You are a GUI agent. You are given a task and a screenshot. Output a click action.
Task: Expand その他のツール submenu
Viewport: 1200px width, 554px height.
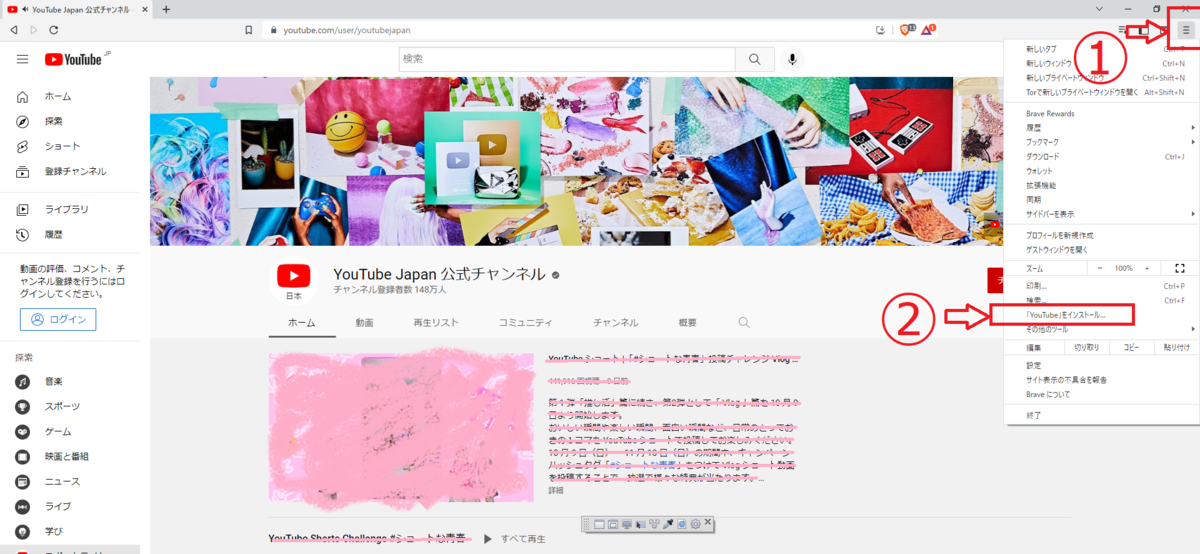click(1102, 329)
